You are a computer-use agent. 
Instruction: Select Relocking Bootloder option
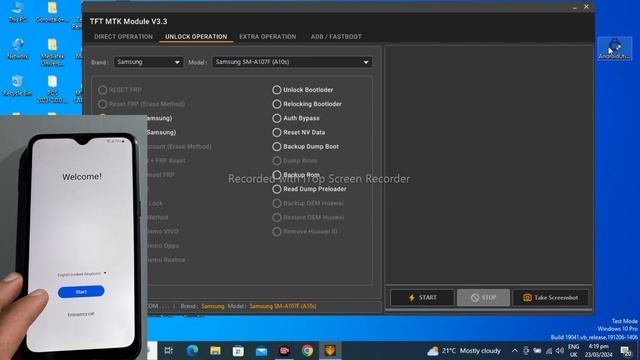pos(307,104)
